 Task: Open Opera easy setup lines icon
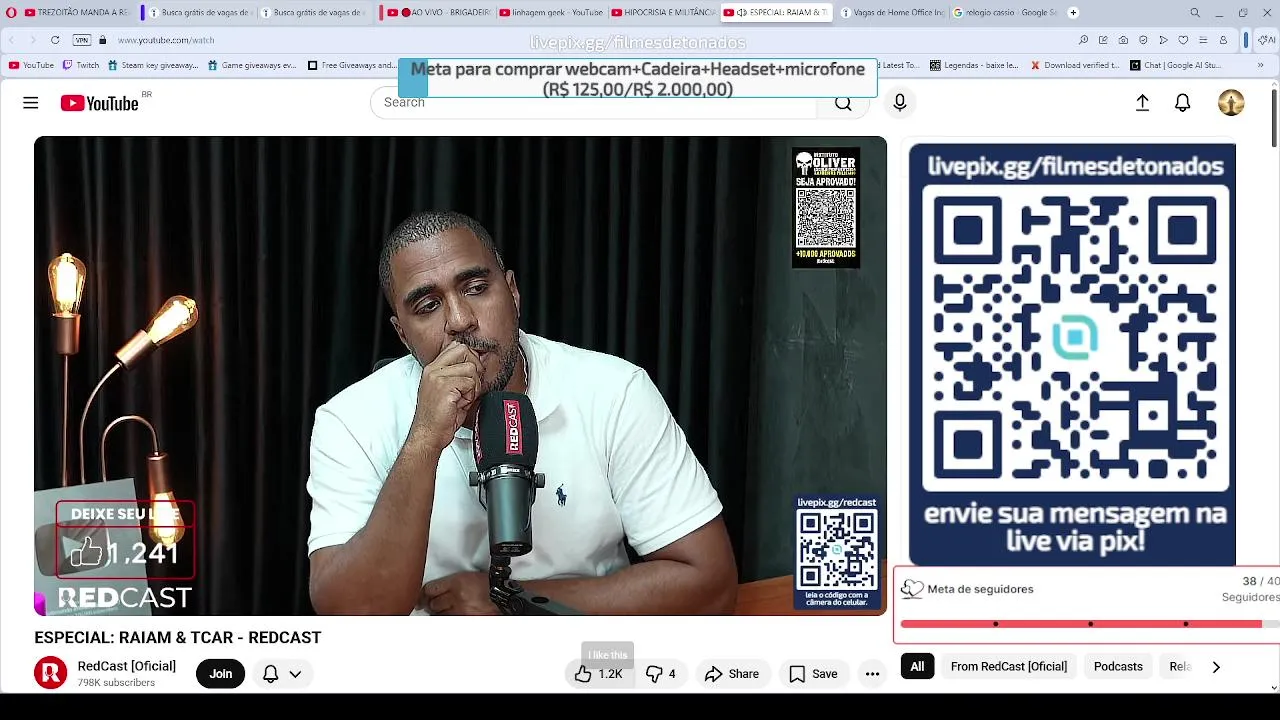coord(1203,40)
